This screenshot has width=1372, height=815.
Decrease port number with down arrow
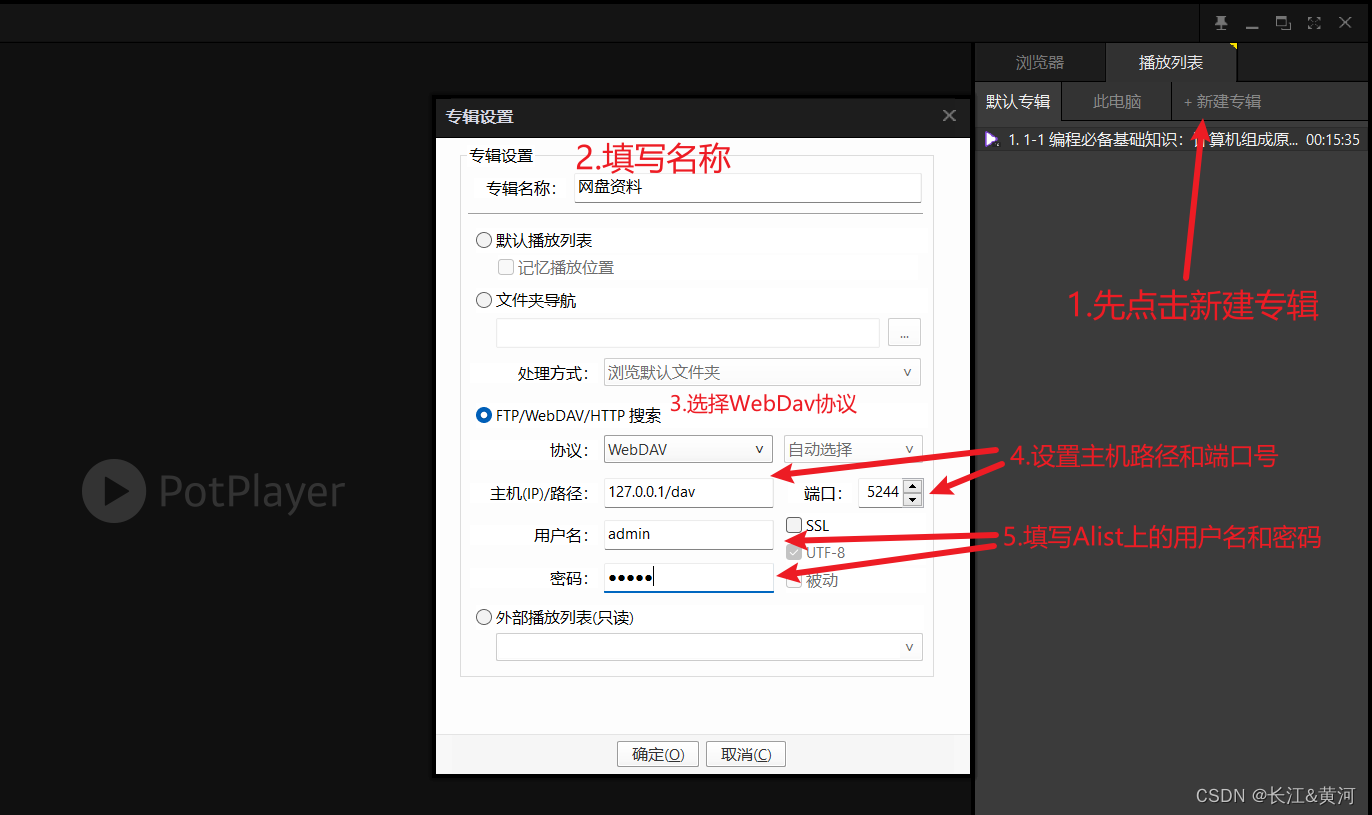[x=912, y=499]
